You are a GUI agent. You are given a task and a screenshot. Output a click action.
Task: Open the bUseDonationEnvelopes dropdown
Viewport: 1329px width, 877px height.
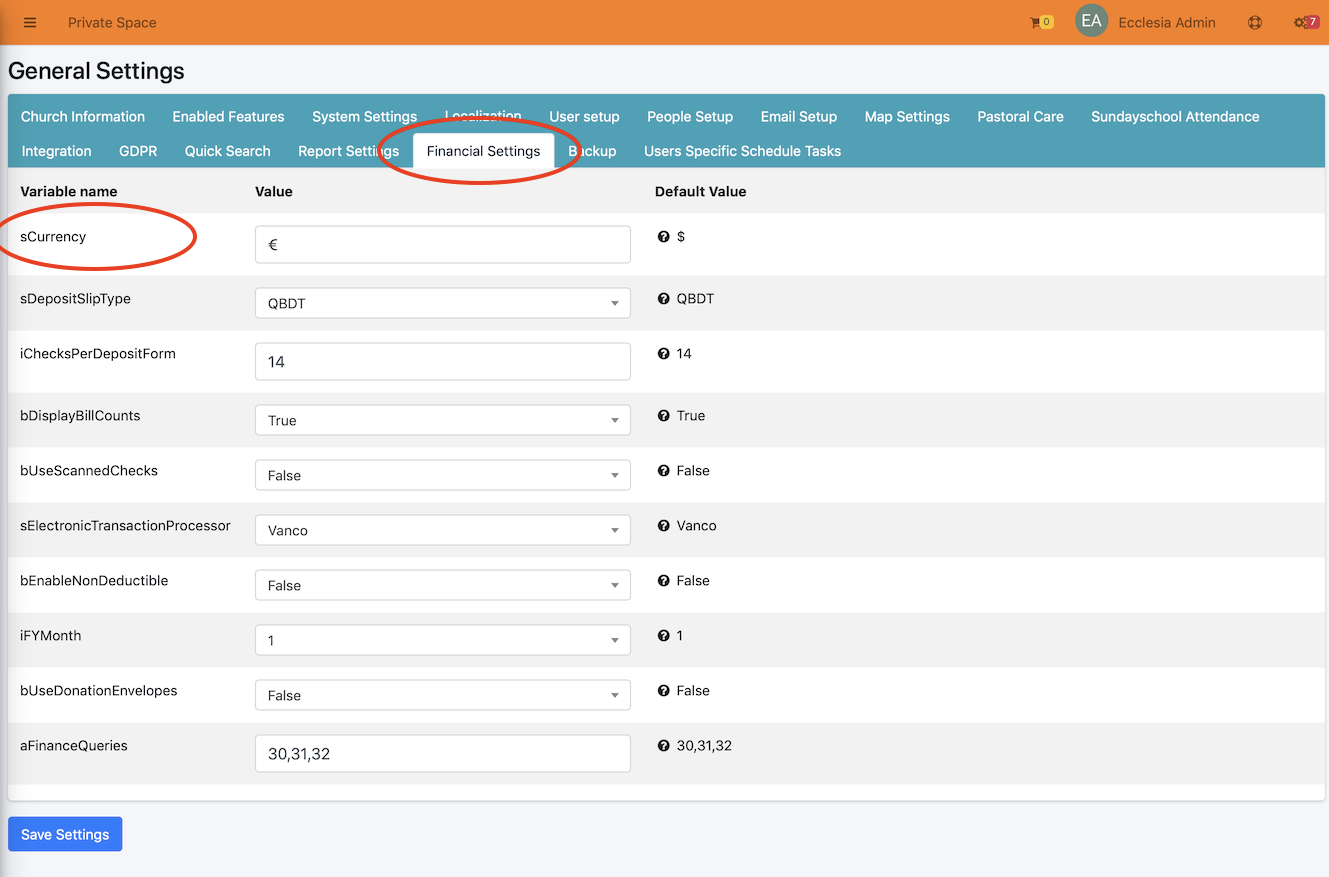tap(443, 695)
